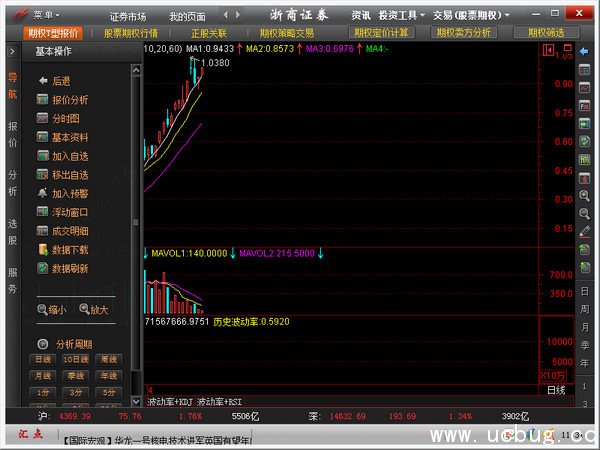Open the 浮动窗口 floating window
Image resolution: width=600 pixels, height=450 pixels.
click(x=62, y=212)
